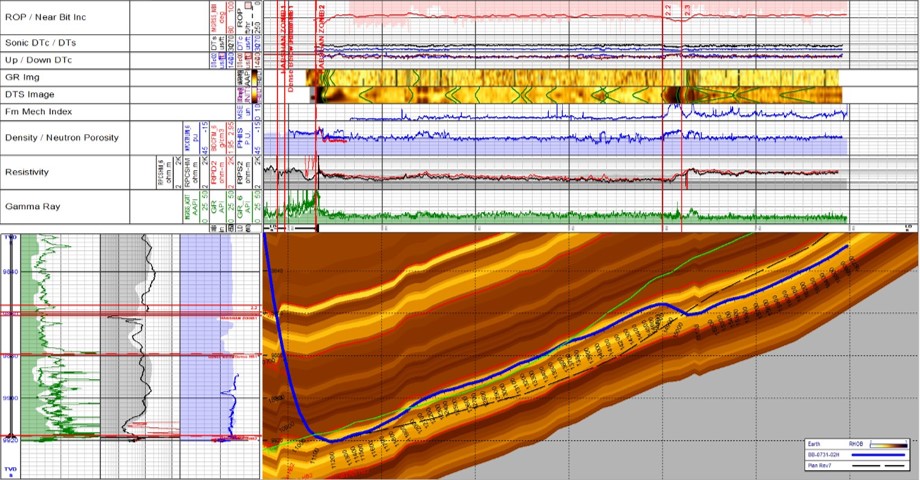
Task: Select the ROP / Near Bit Inc track label
Action: (46, 17)
